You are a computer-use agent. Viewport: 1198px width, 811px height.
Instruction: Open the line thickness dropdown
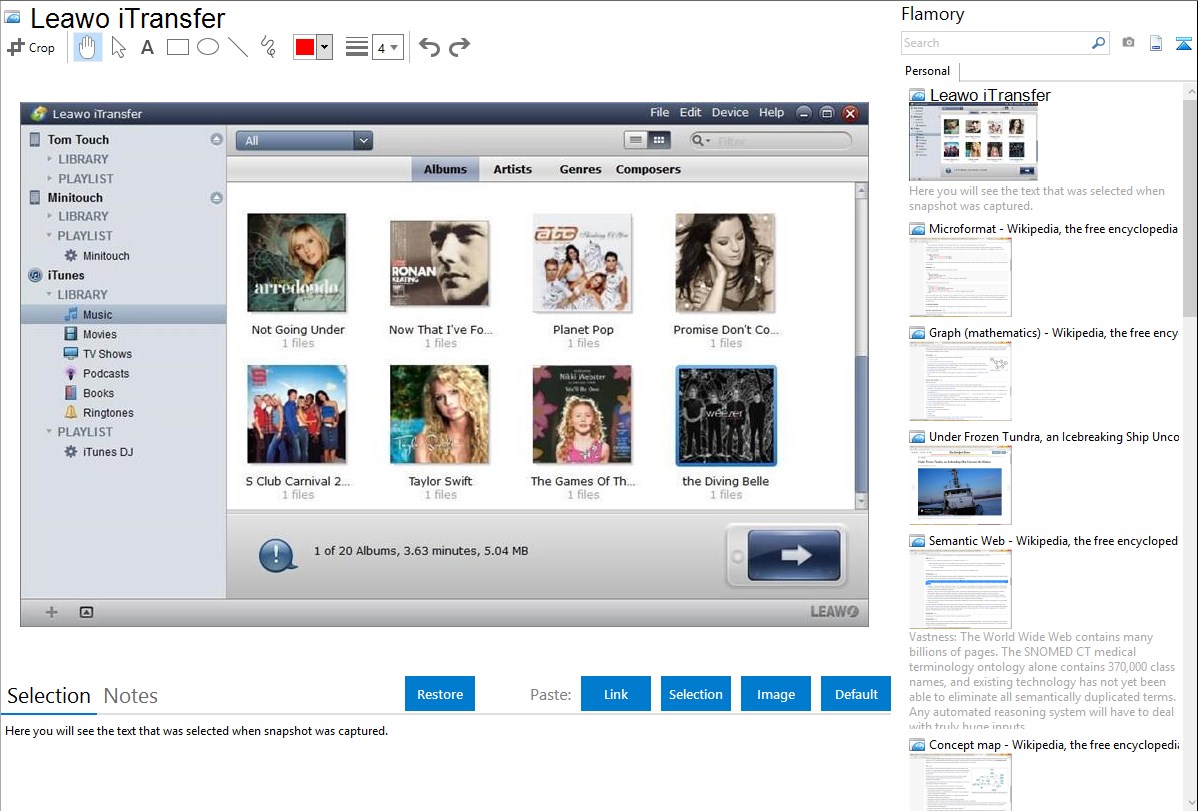pos(388,47)
